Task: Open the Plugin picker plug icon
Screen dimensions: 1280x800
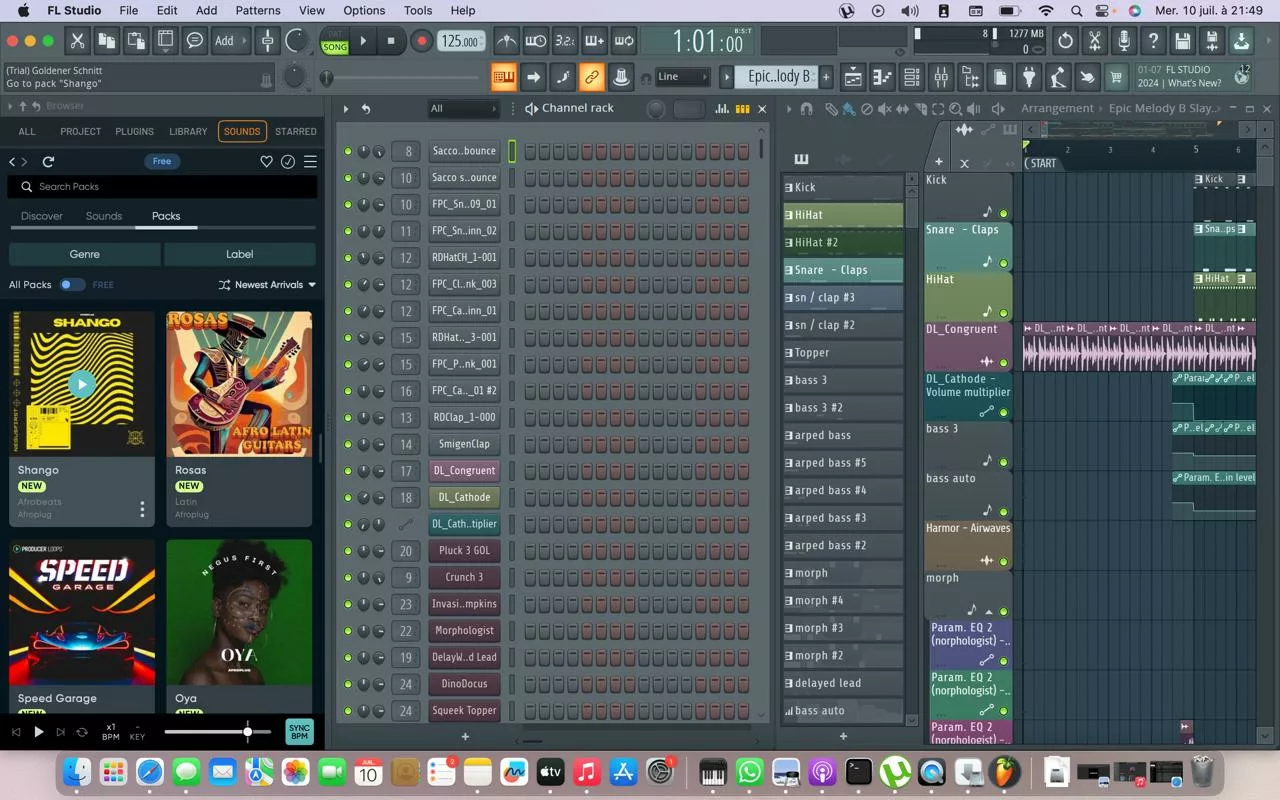Action: [1029, 77]
